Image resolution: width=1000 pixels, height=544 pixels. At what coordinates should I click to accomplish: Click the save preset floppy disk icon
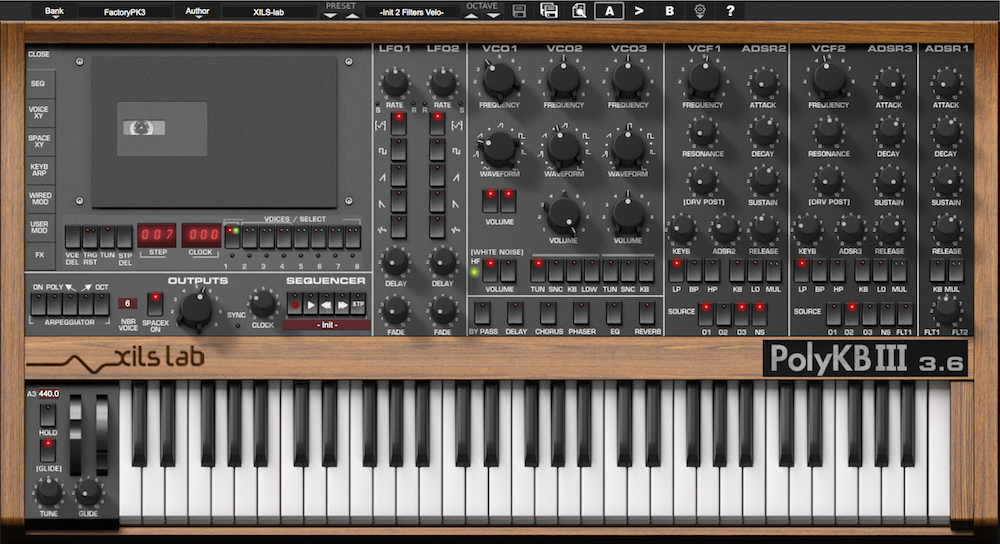[x=519, y=11]
